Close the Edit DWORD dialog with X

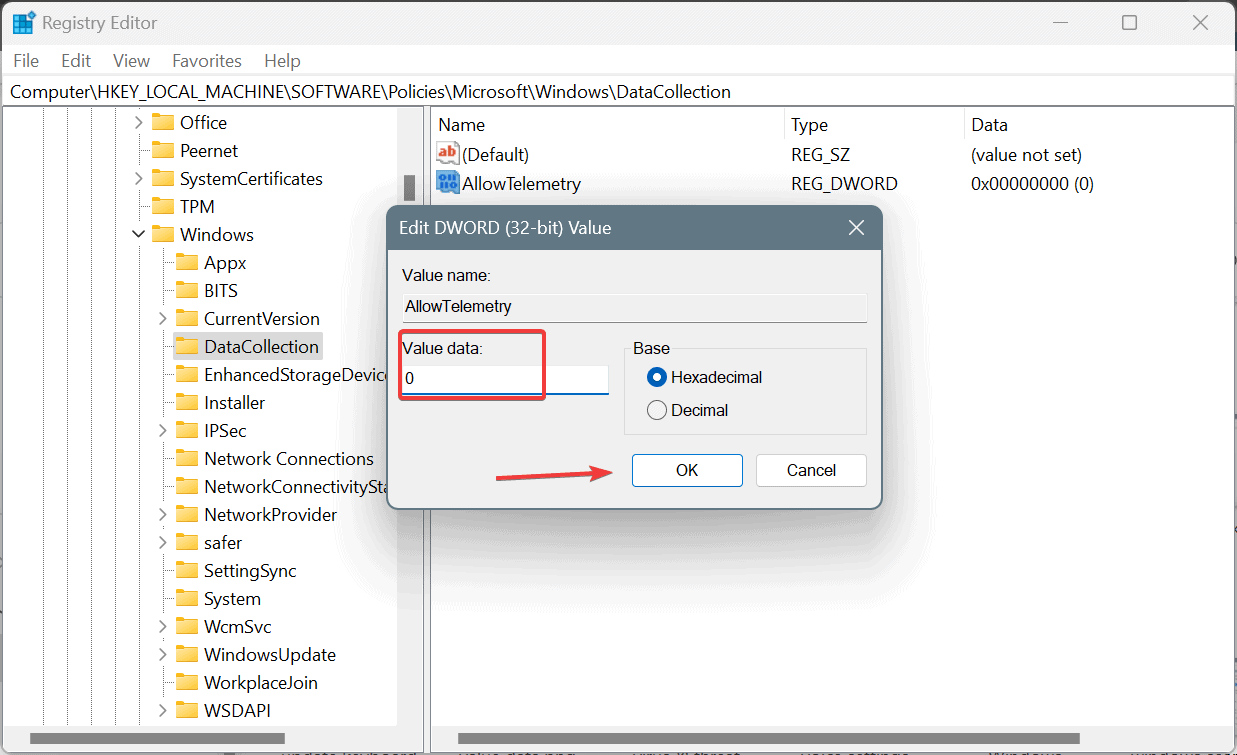pyautogui.click(x=856, y=228)
